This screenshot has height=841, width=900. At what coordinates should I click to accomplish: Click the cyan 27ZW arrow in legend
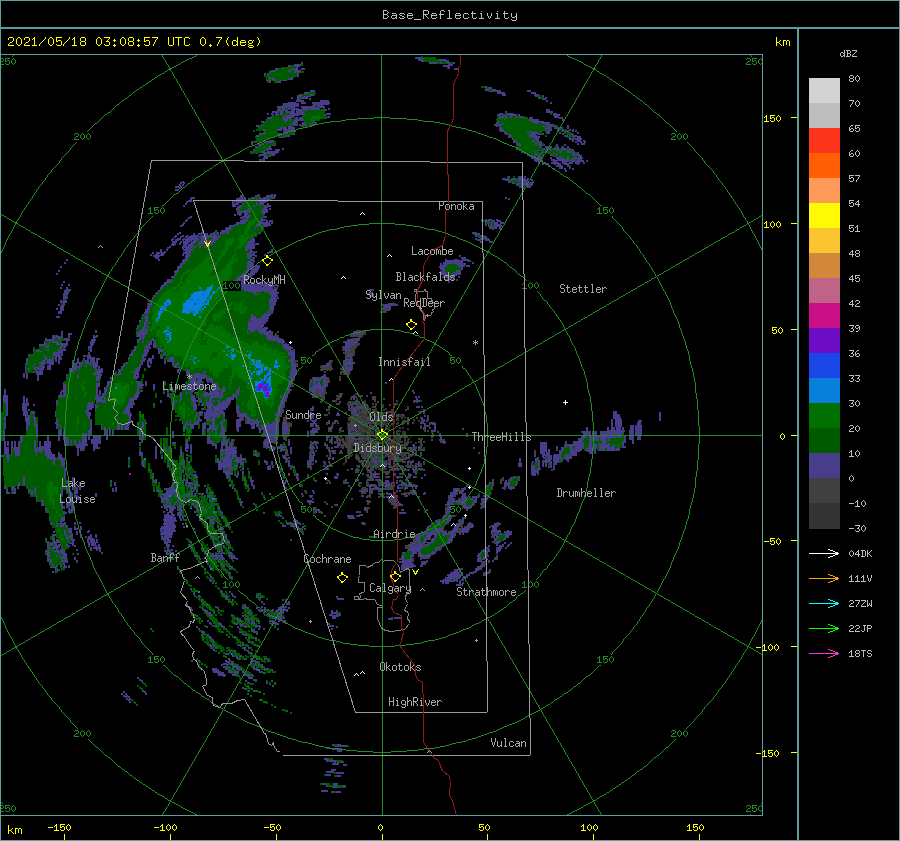click(x=824, y=603)
